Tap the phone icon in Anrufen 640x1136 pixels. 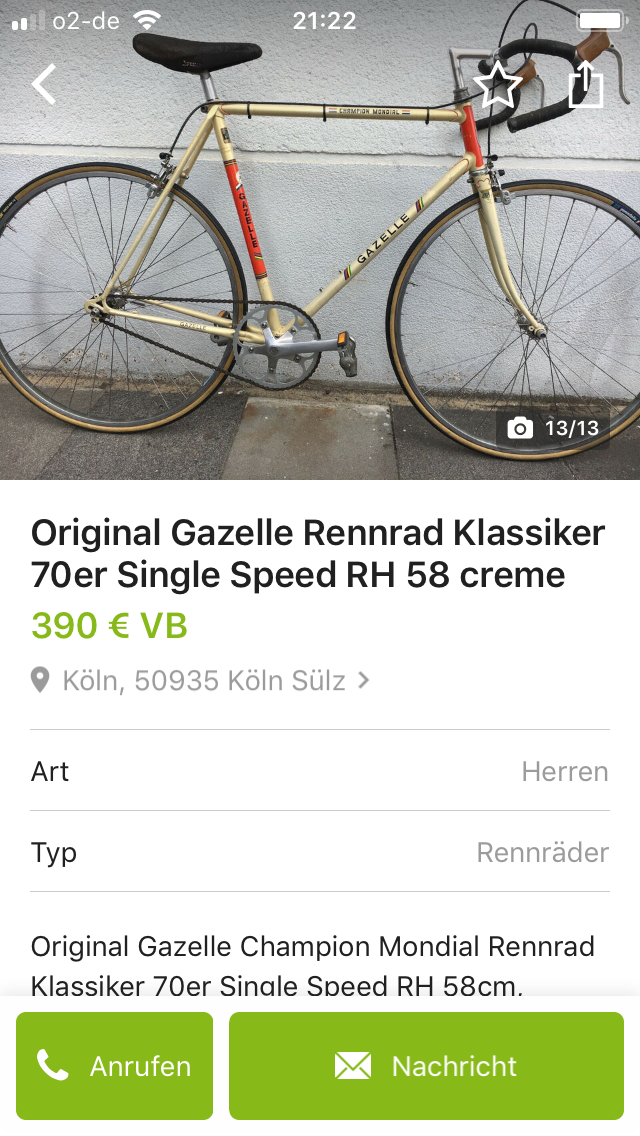[x=52, y=1066]
